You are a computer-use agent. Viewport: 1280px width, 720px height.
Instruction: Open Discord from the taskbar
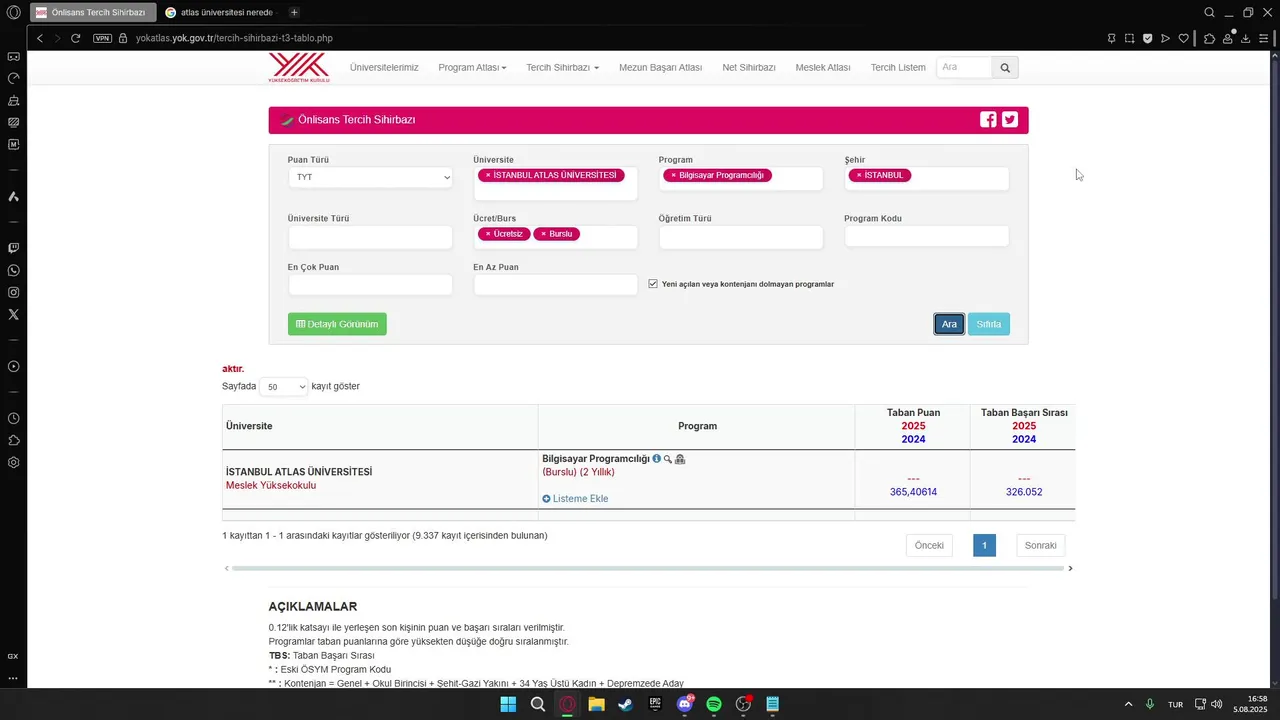[685, 704]
